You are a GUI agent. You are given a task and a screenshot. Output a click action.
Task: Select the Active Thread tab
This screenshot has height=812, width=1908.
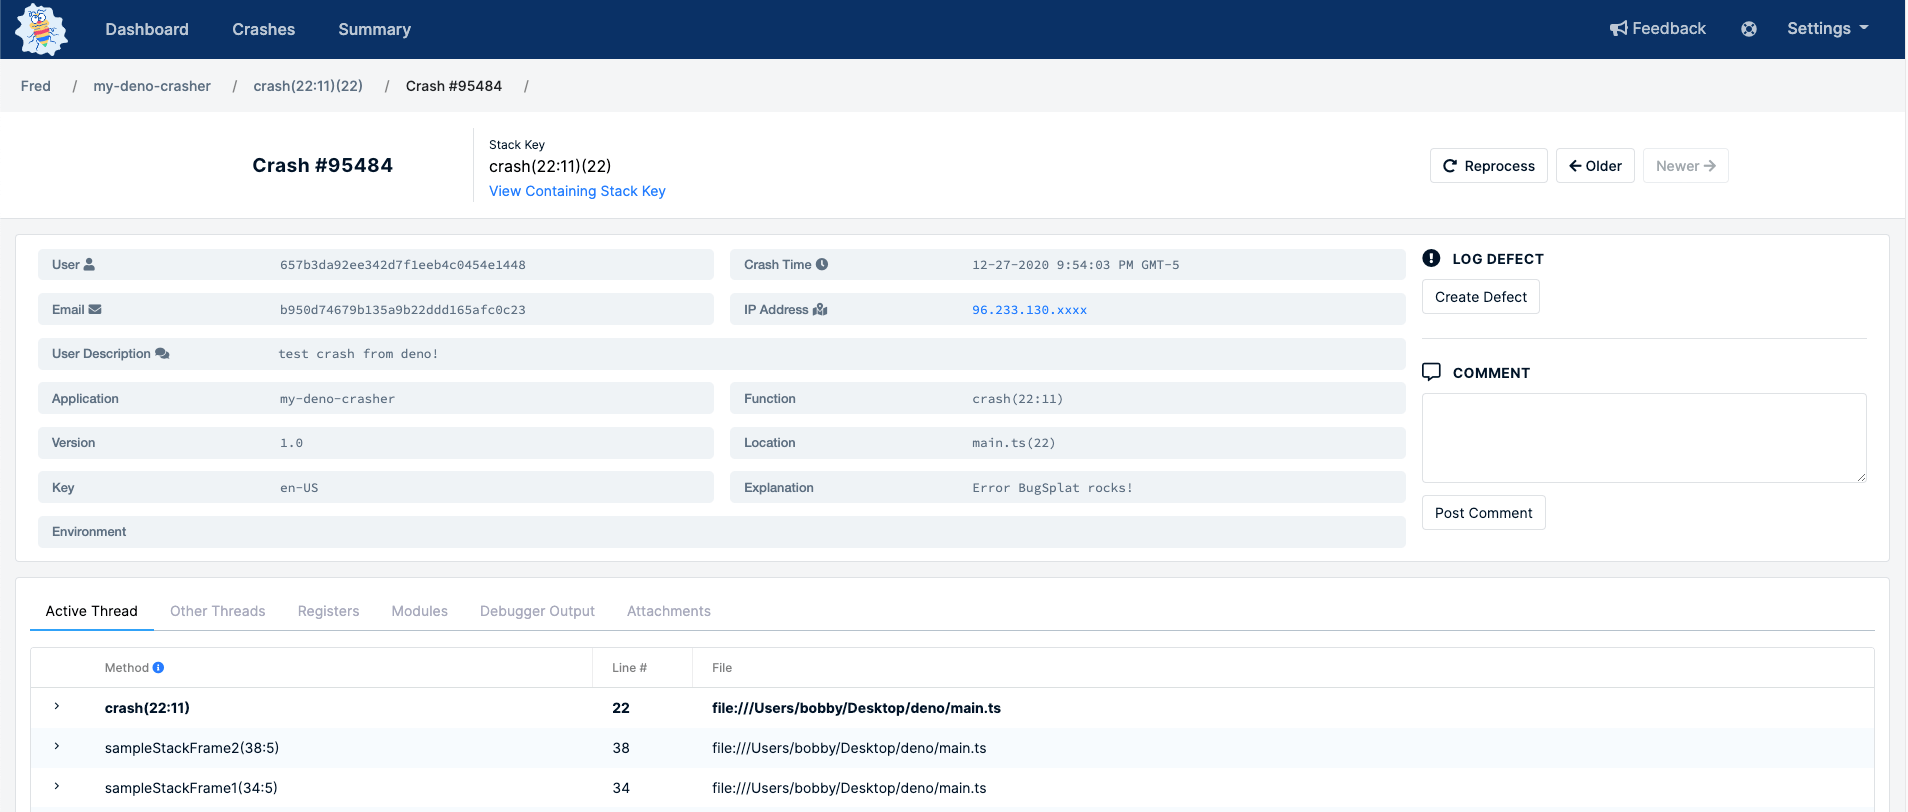coord(92,611)
